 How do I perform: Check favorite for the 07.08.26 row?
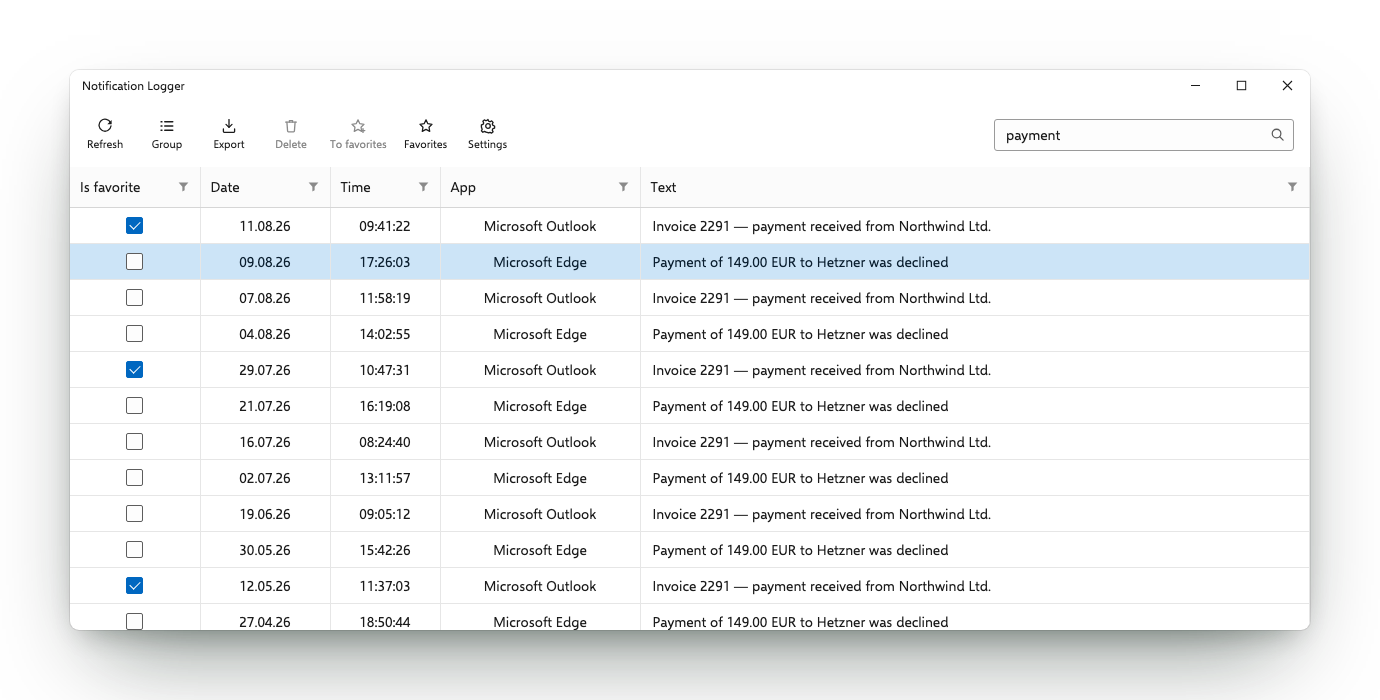pos(135,298)
